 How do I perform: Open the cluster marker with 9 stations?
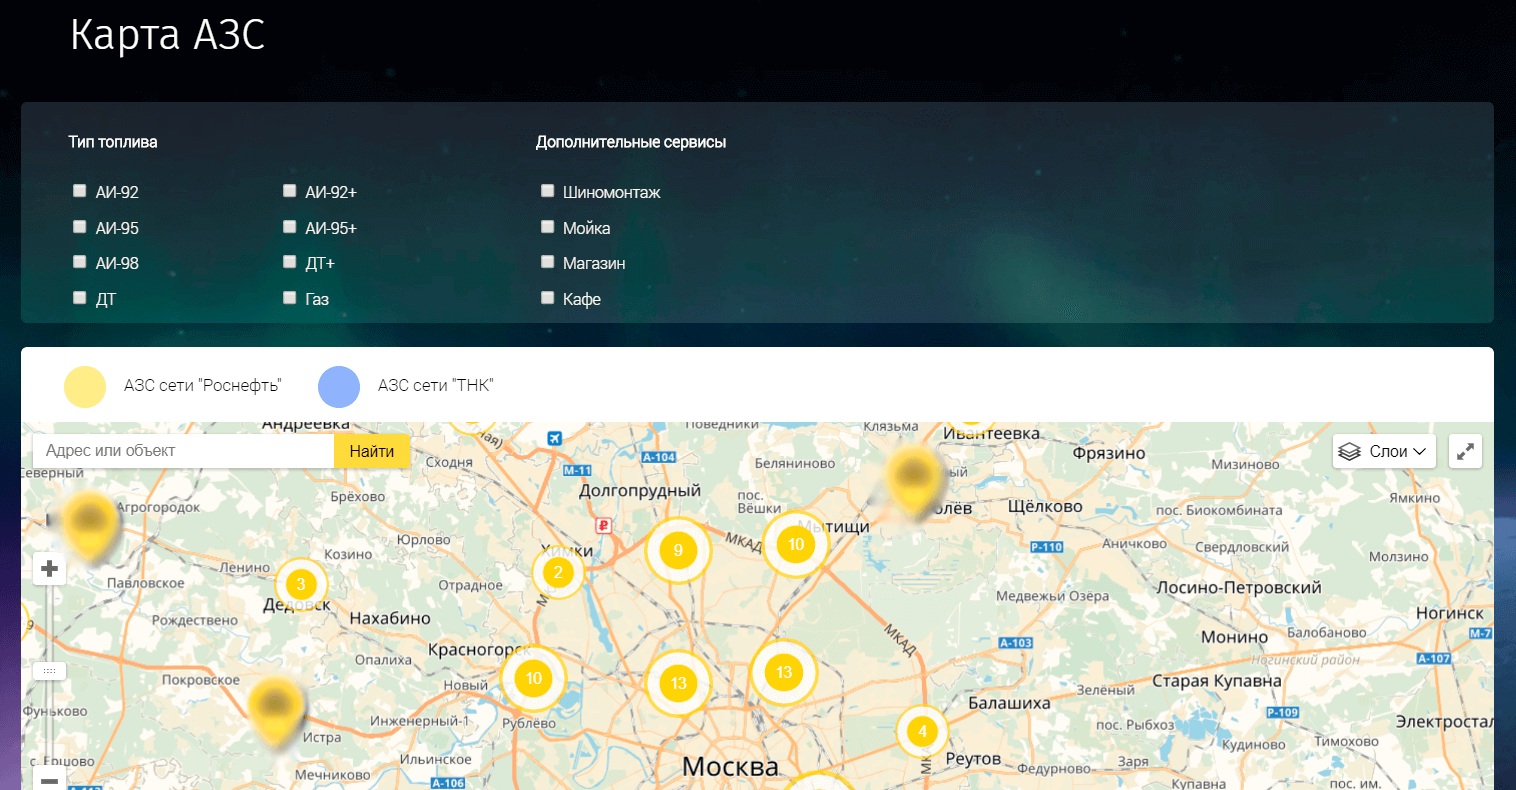coord(678,550)
